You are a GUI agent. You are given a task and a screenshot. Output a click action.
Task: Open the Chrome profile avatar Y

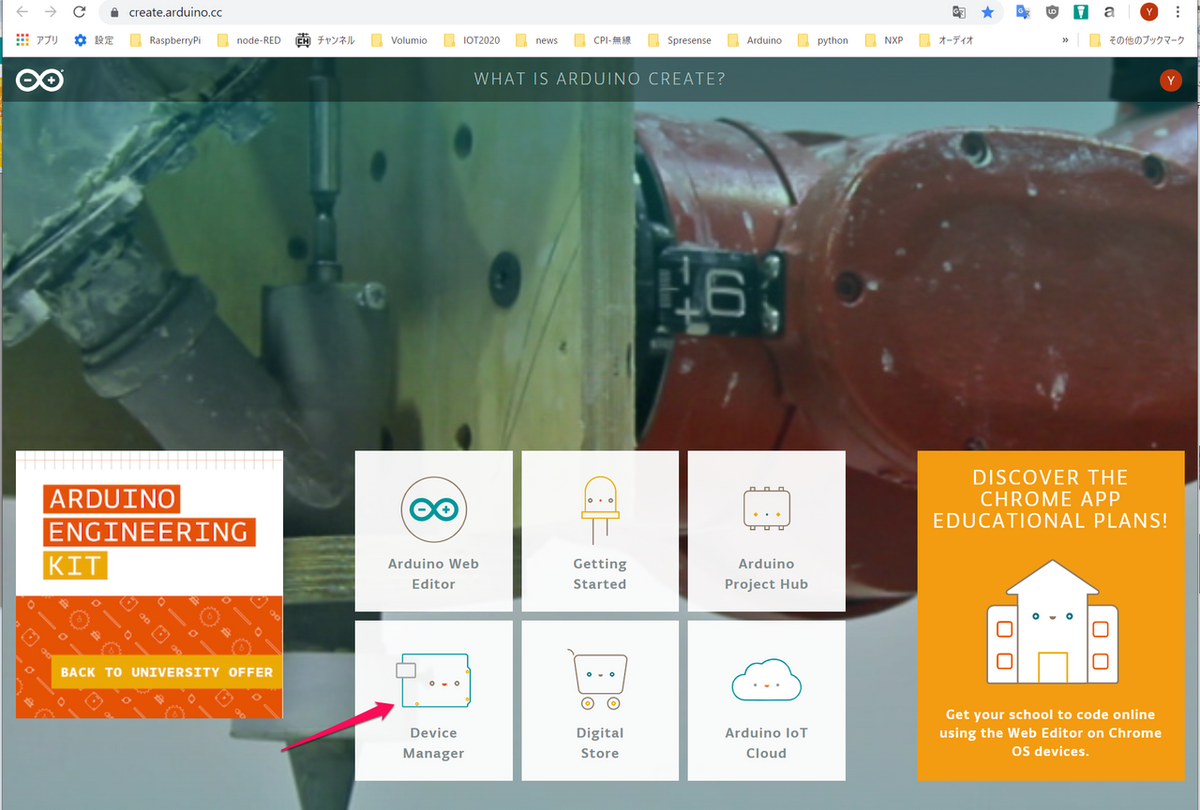1149,13
